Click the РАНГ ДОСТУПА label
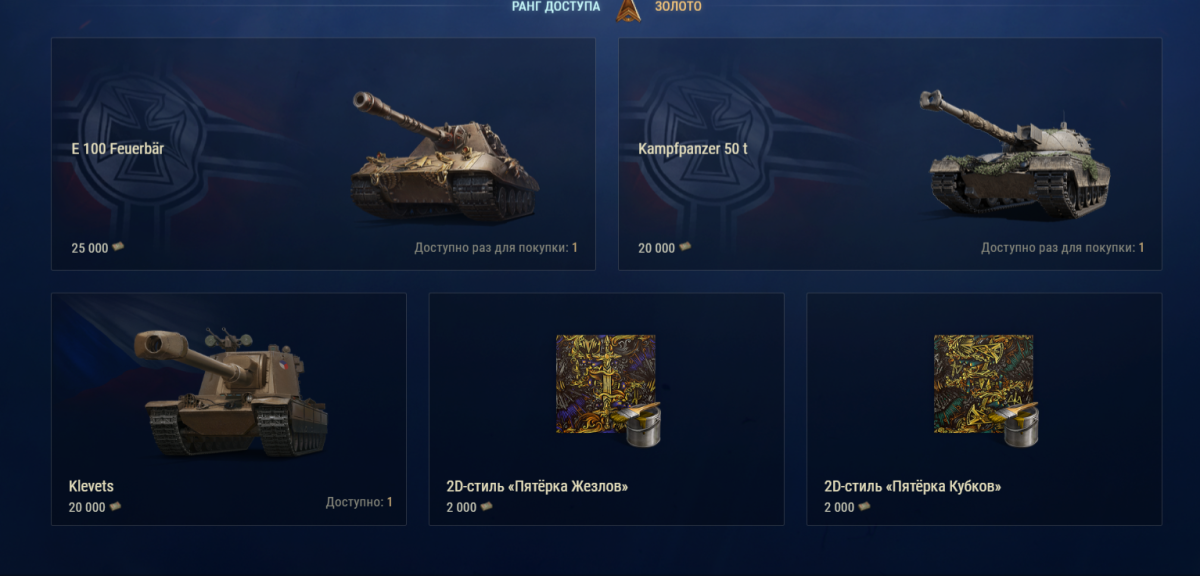The height and width of the screenshot is (576, 1200). coord(556,6)
